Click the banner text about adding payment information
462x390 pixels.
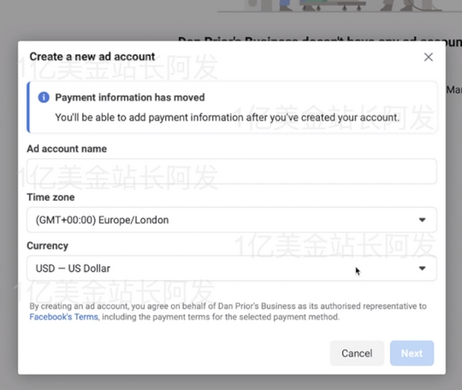coord(227,117)
